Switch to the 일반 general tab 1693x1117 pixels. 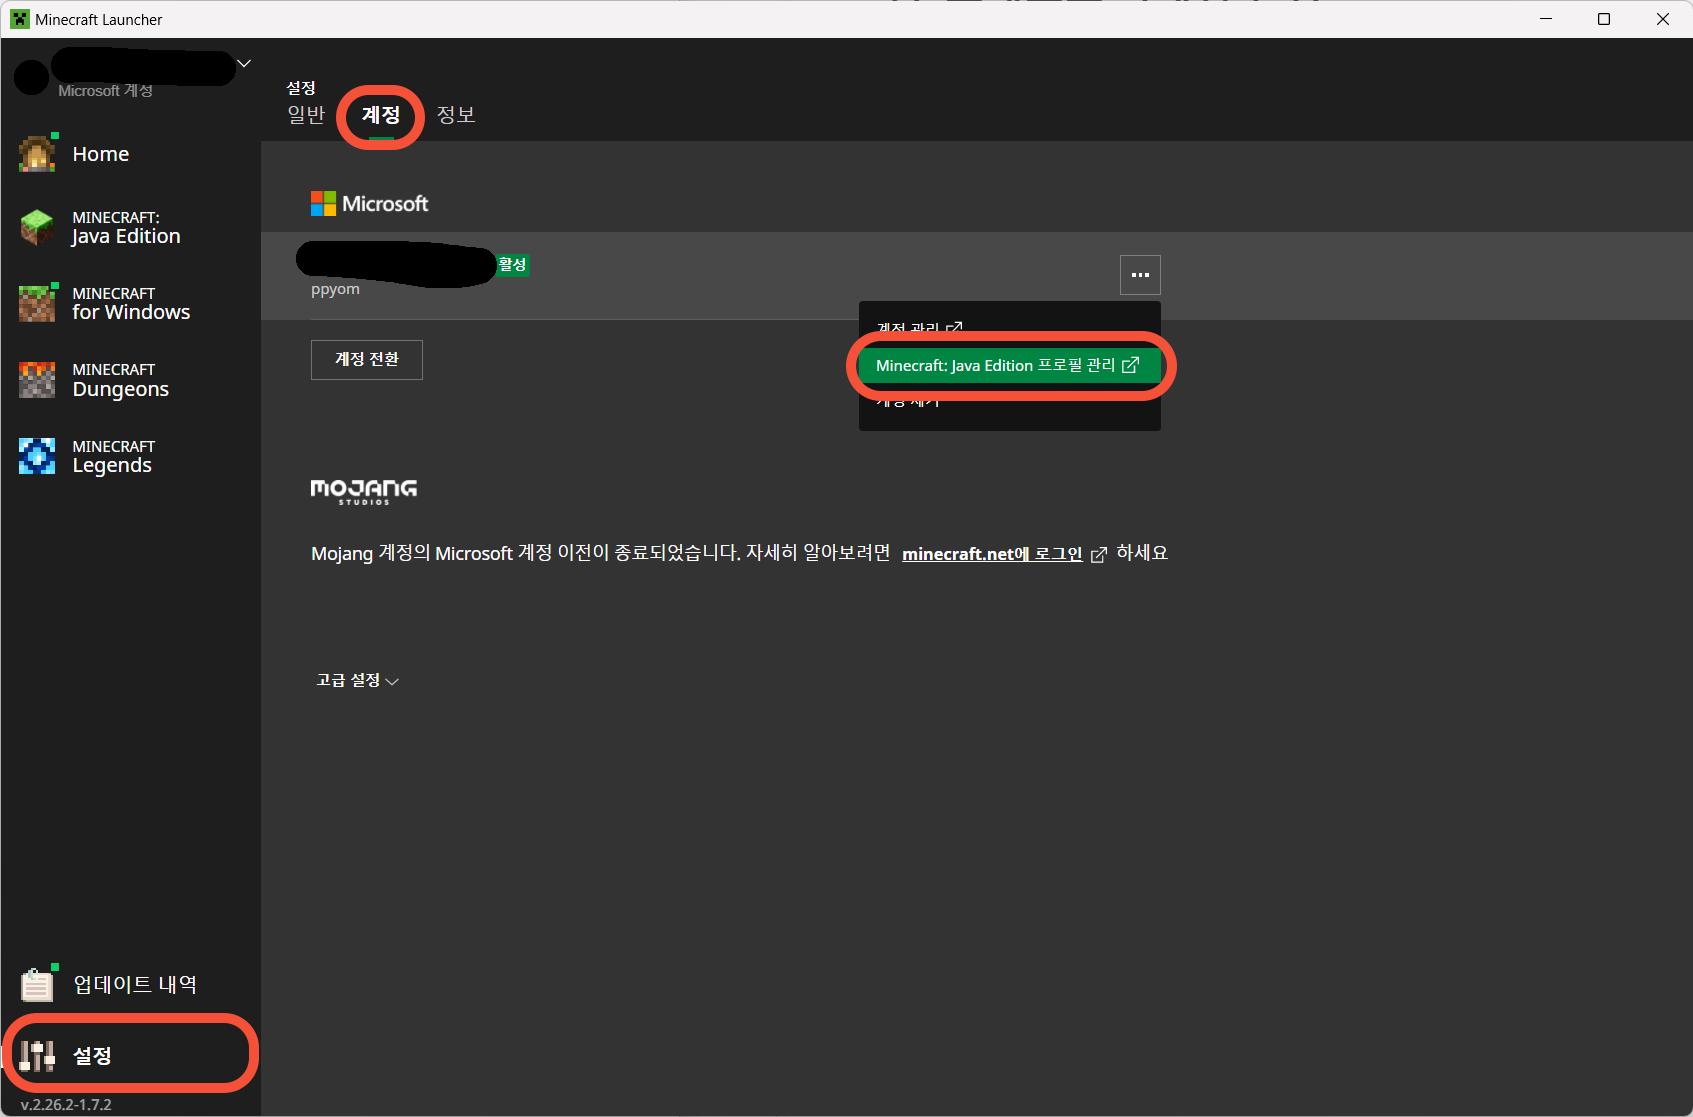[306, 115]
